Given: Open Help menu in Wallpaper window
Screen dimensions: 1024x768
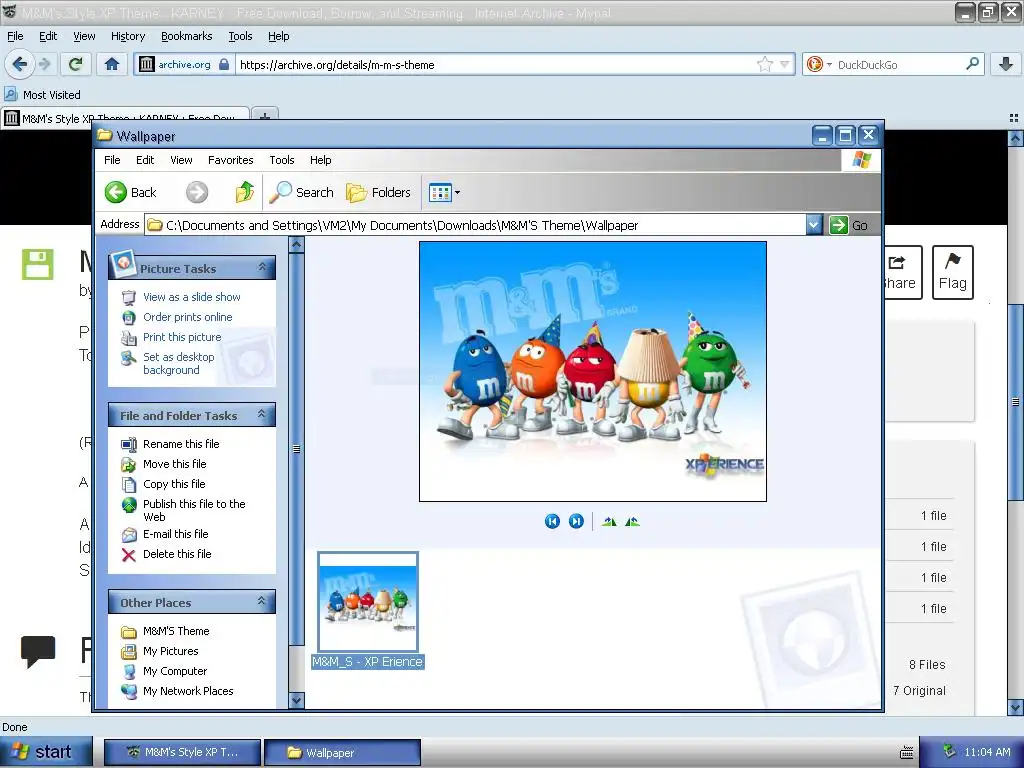Looking at the screenshot, I should pos(320,160).
